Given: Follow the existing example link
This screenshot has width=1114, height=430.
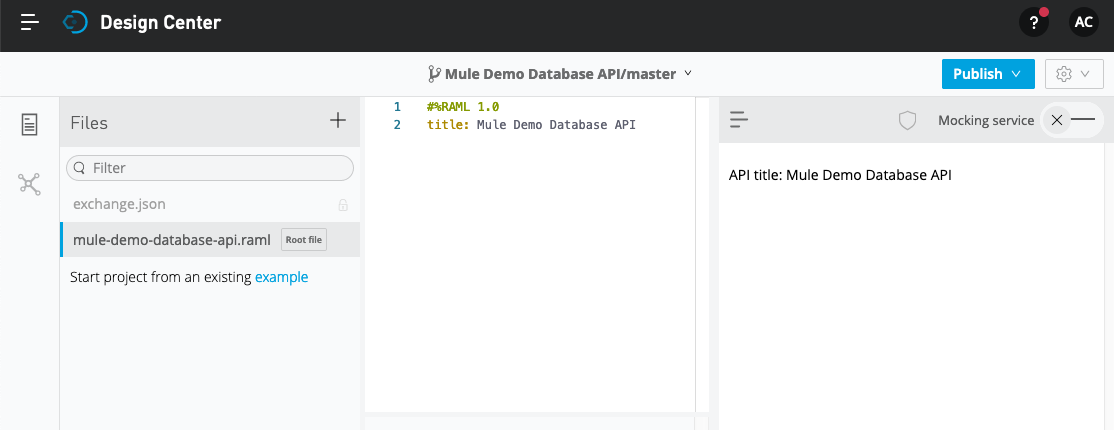Looking at the screenshot, I should pyautogui.click(x=281, y=277).
